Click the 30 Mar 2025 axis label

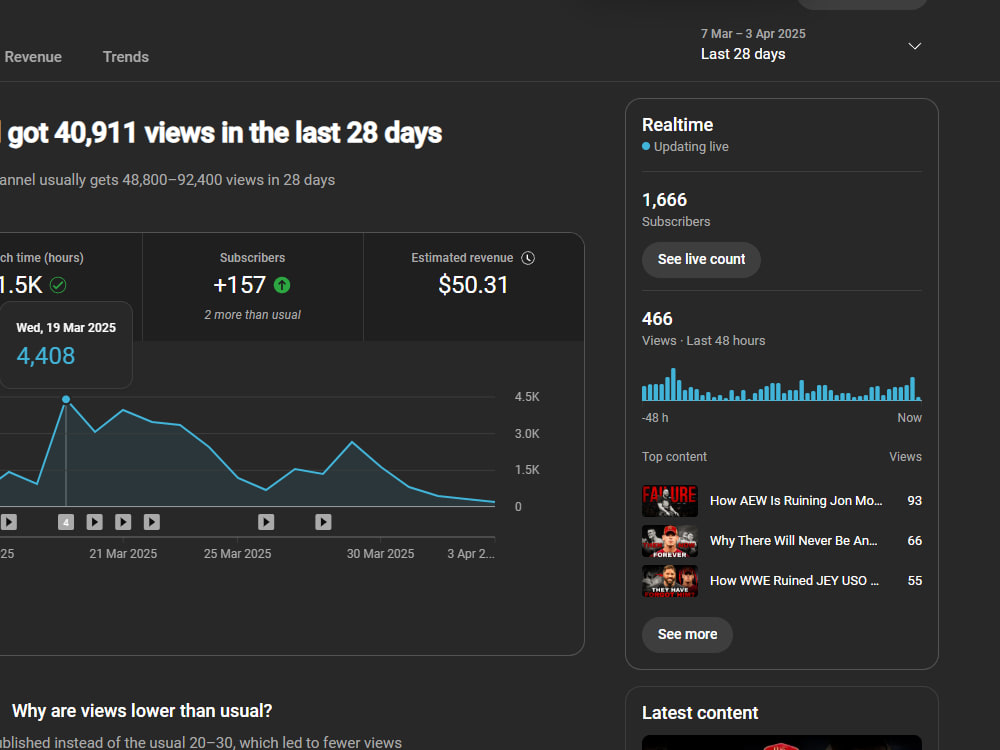381,554
